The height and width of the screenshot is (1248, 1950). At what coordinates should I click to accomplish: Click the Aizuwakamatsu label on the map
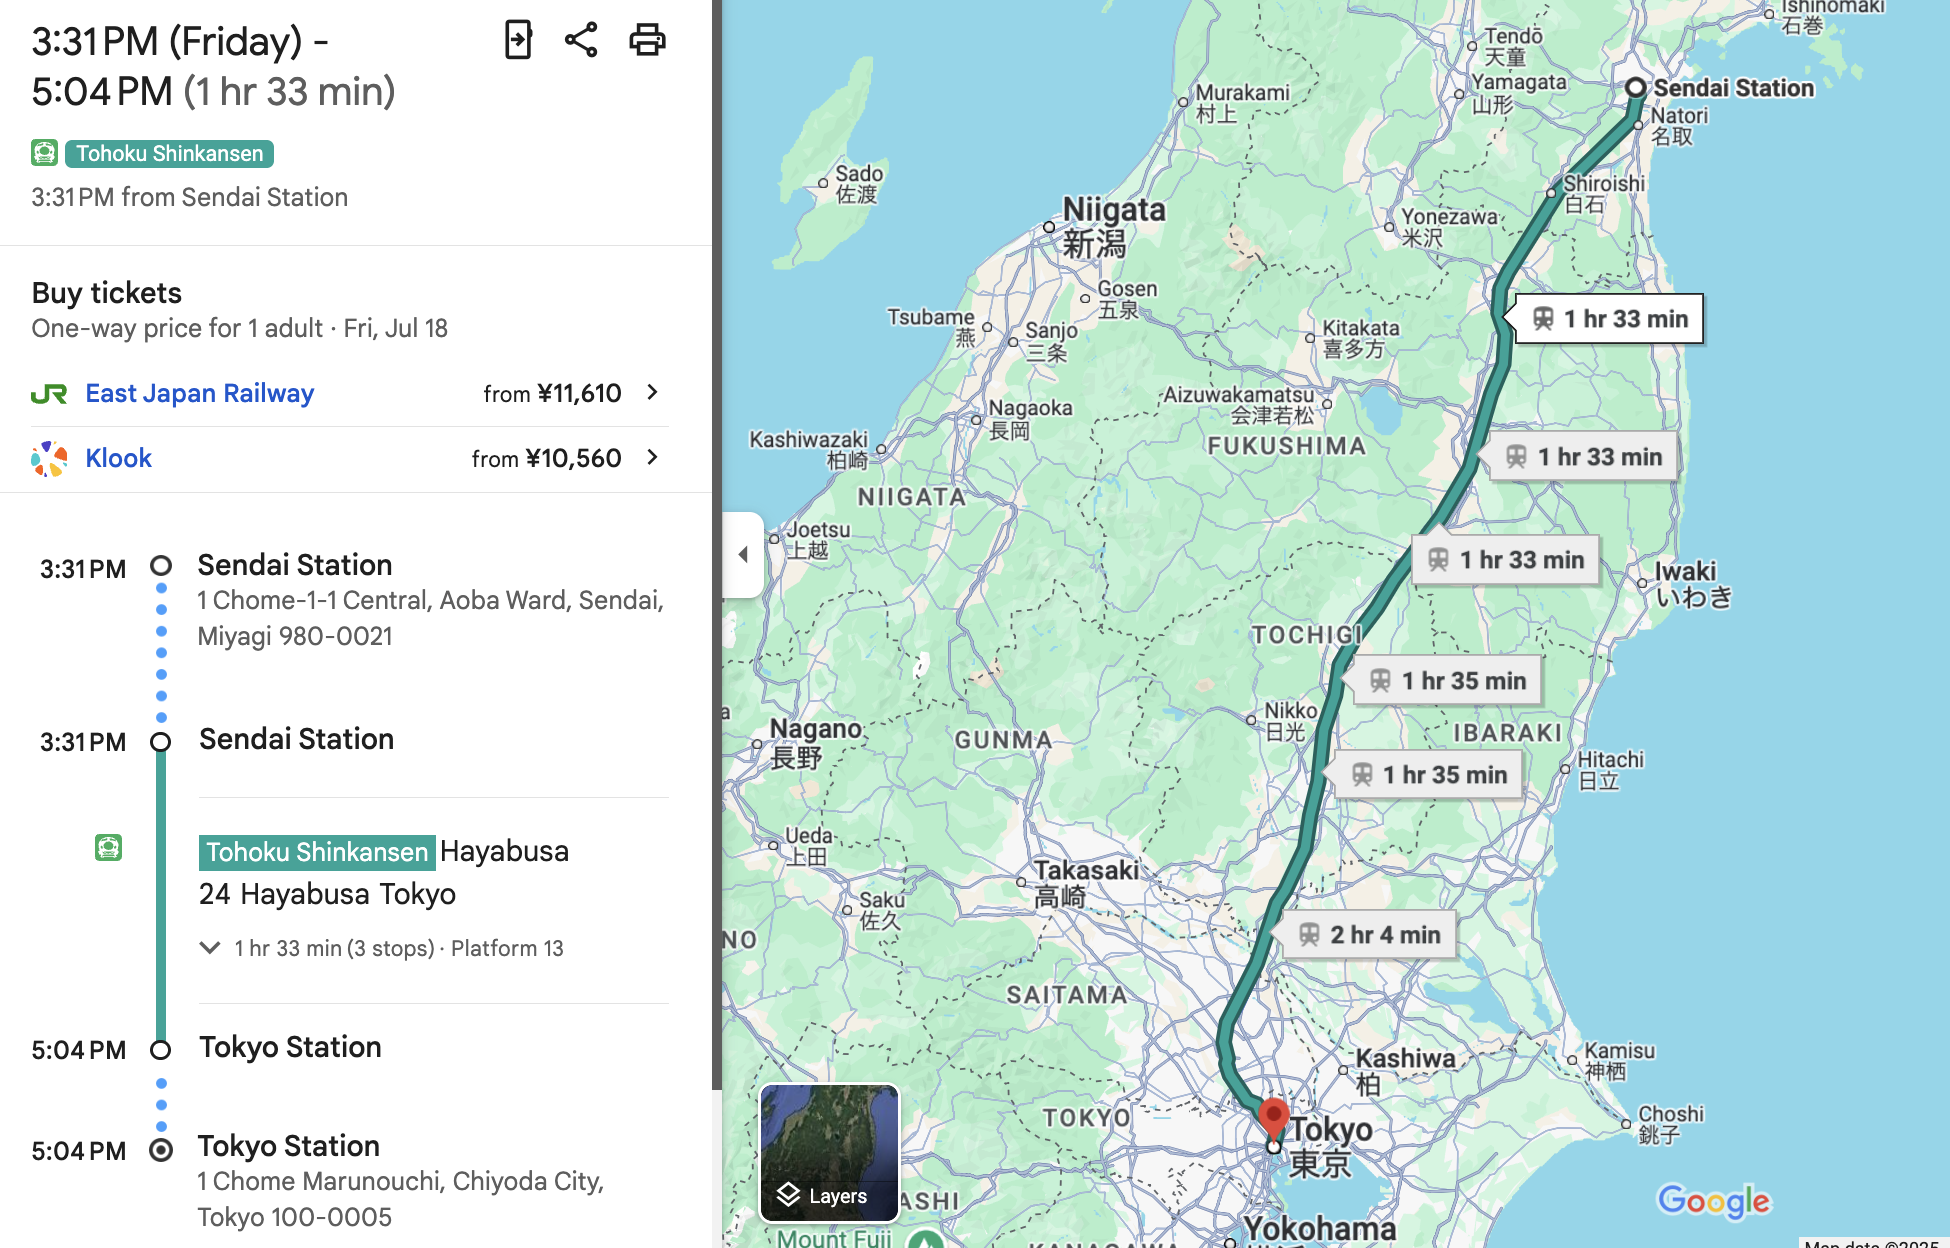1241,404
